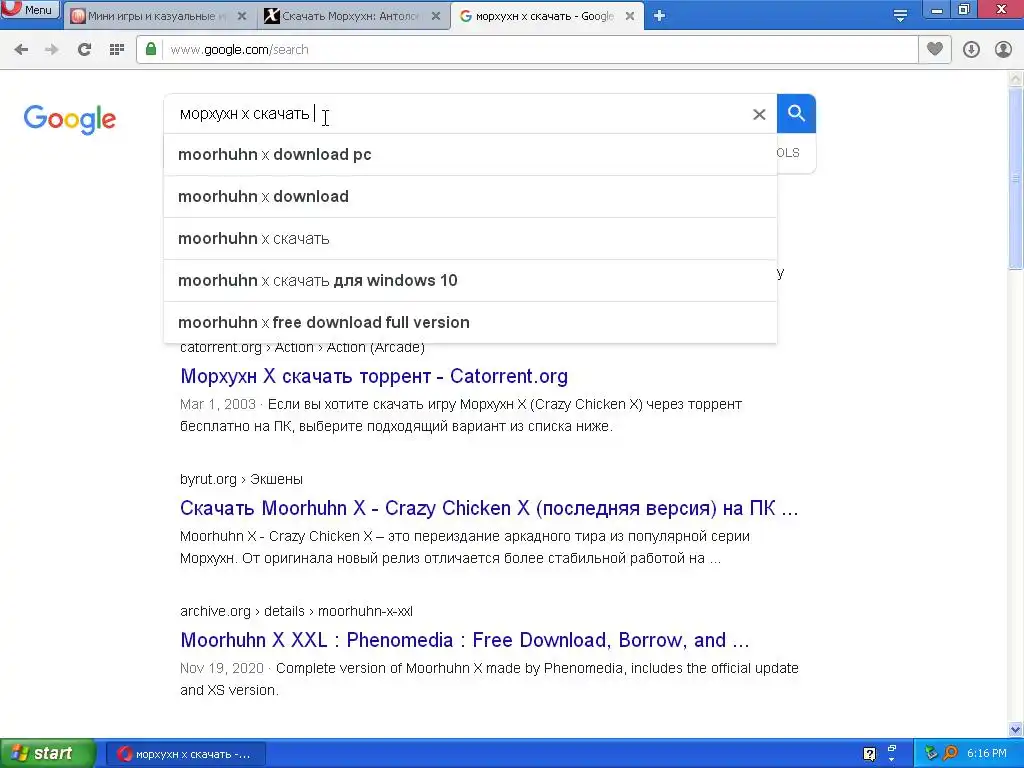Choose suggestion скачать для windows 10
This screenshot has height=768, width=1024.
click(x=470, y=280)
